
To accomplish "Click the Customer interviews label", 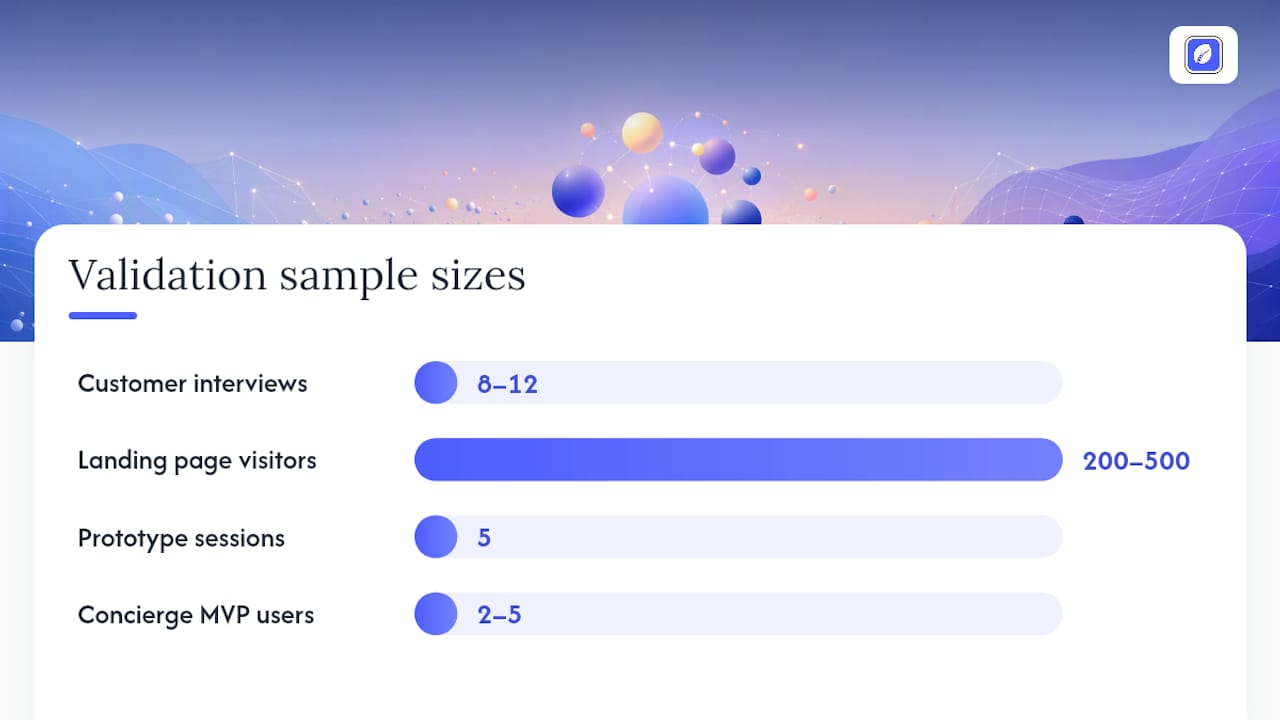I will [x=193, y=383].
